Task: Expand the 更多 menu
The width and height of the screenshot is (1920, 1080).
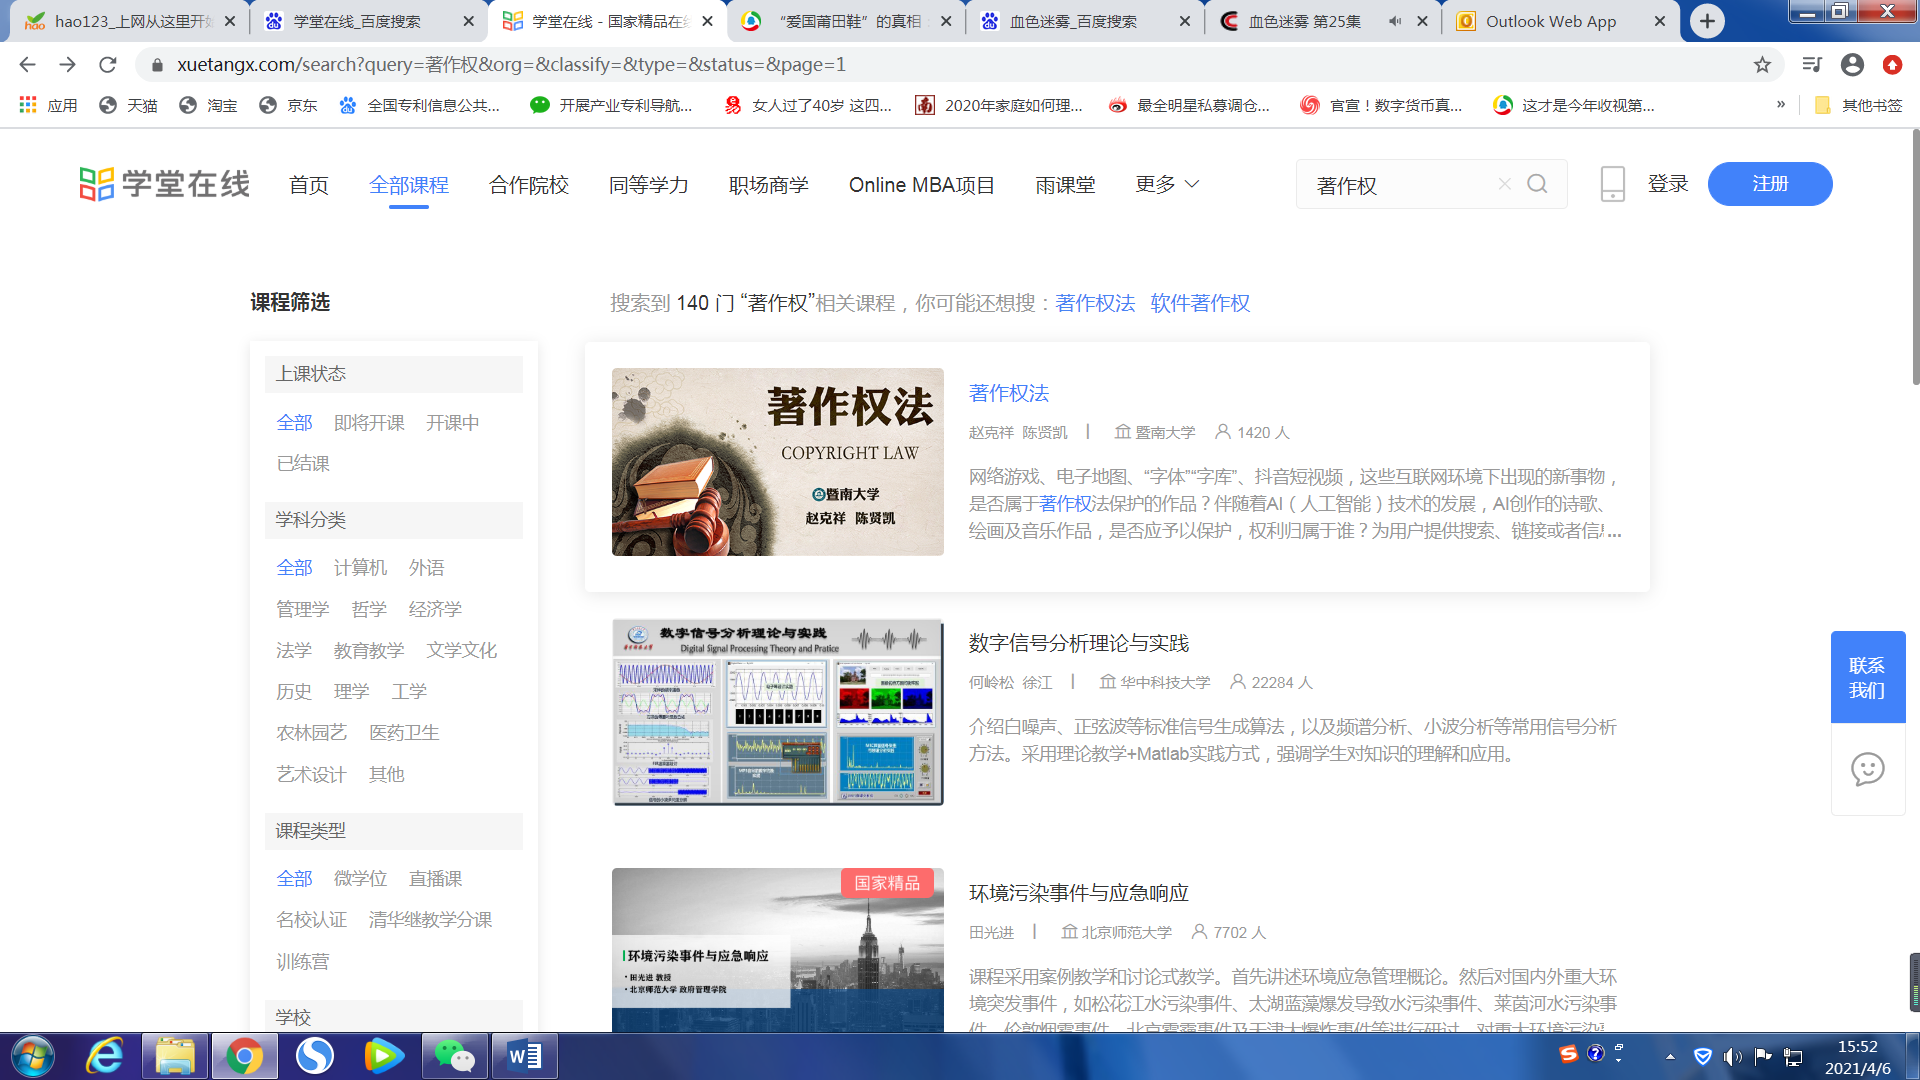Action: pyautogui.click(x=1167, y=184)
